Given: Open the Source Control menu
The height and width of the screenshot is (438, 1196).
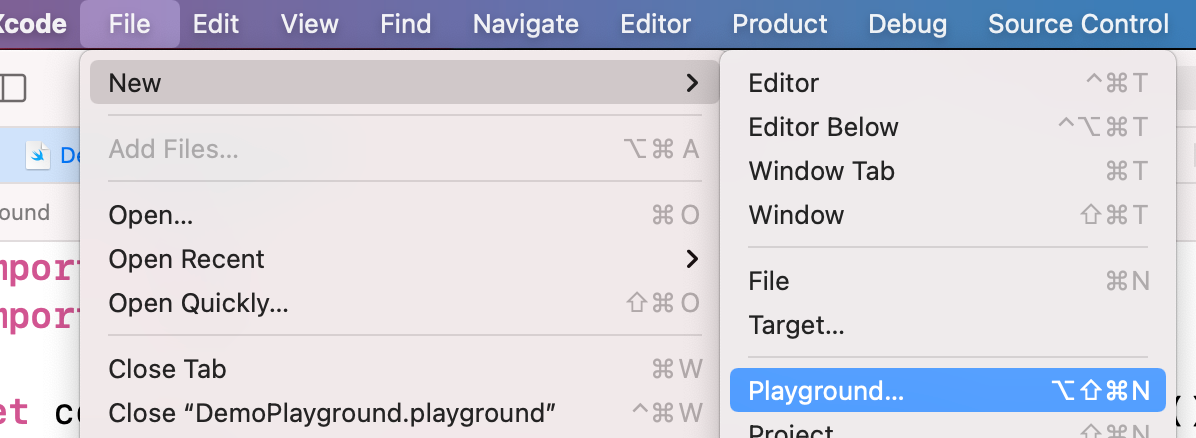Looking at the screenshot, I should click(1079, 24).
